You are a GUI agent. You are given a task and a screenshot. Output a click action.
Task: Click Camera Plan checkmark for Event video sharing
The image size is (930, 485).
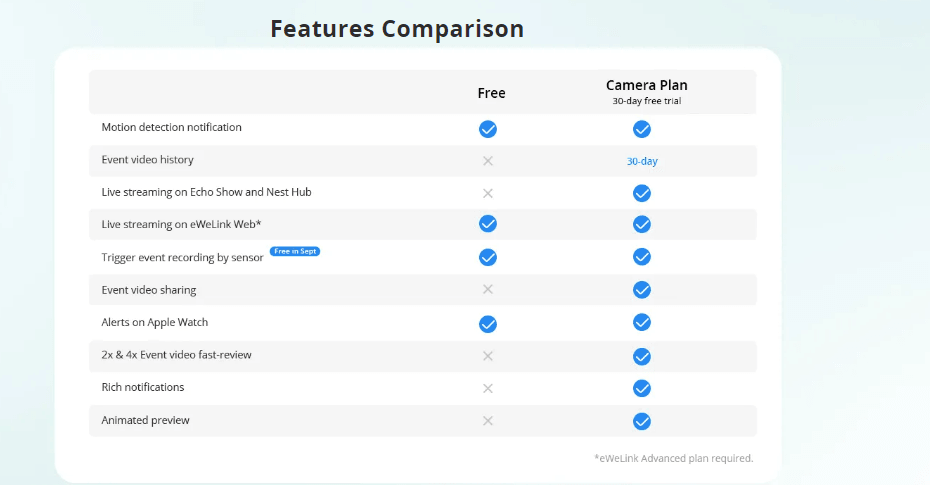(641, 289)
